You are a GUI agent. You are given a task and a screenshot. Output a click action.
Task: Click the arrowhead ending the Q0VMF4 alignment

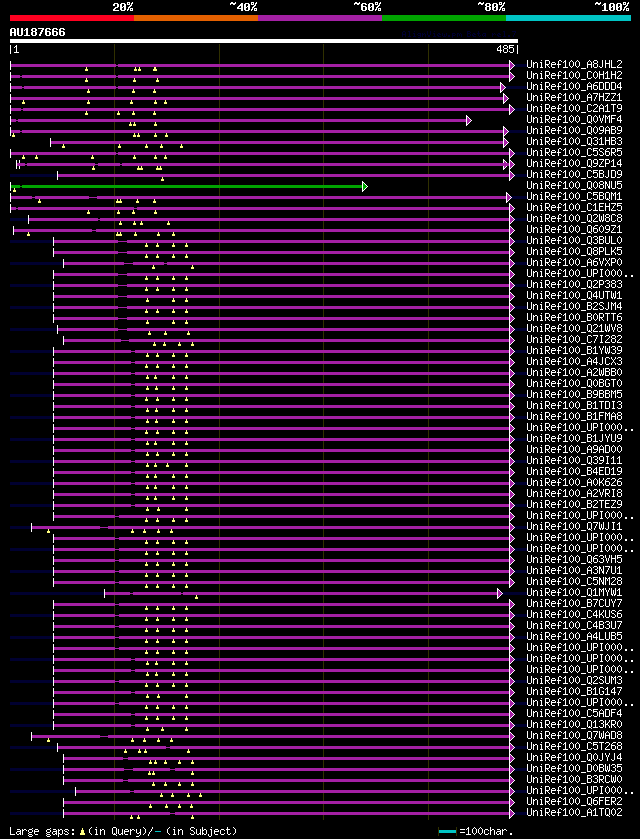coord(469,120)
